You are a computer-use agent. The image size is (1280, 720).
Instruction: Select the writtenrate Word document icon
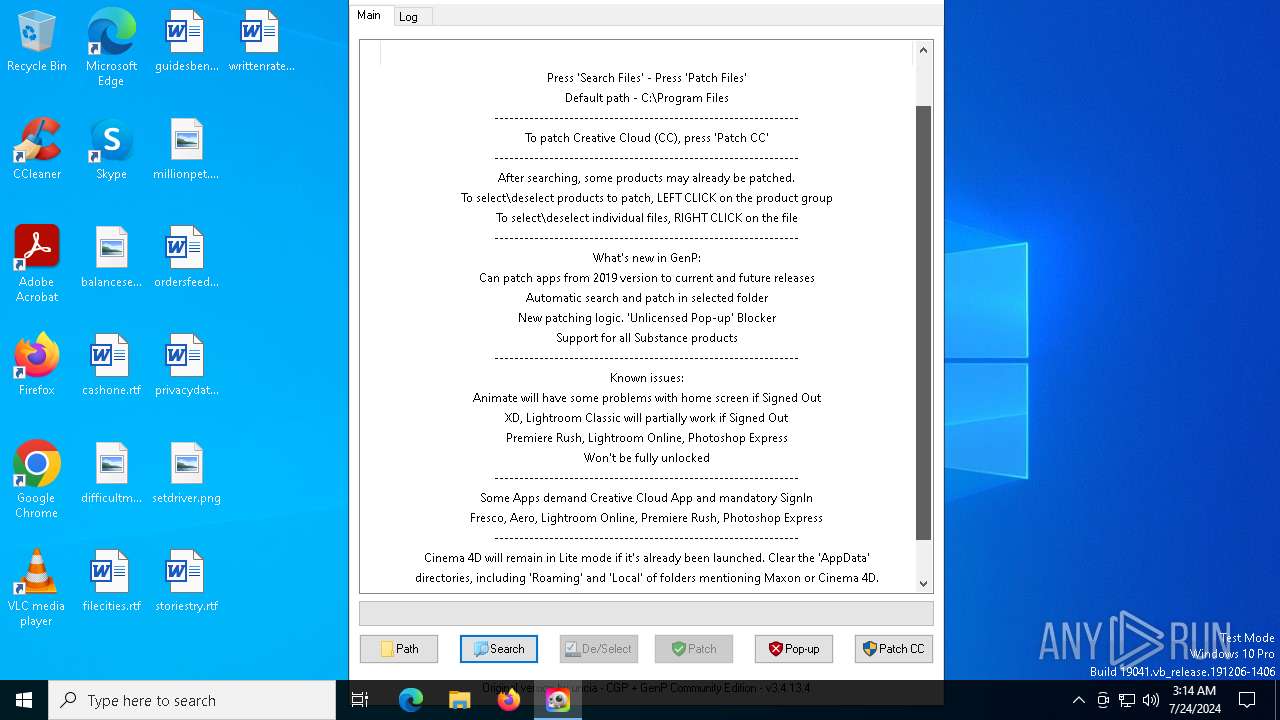point(261,42)
